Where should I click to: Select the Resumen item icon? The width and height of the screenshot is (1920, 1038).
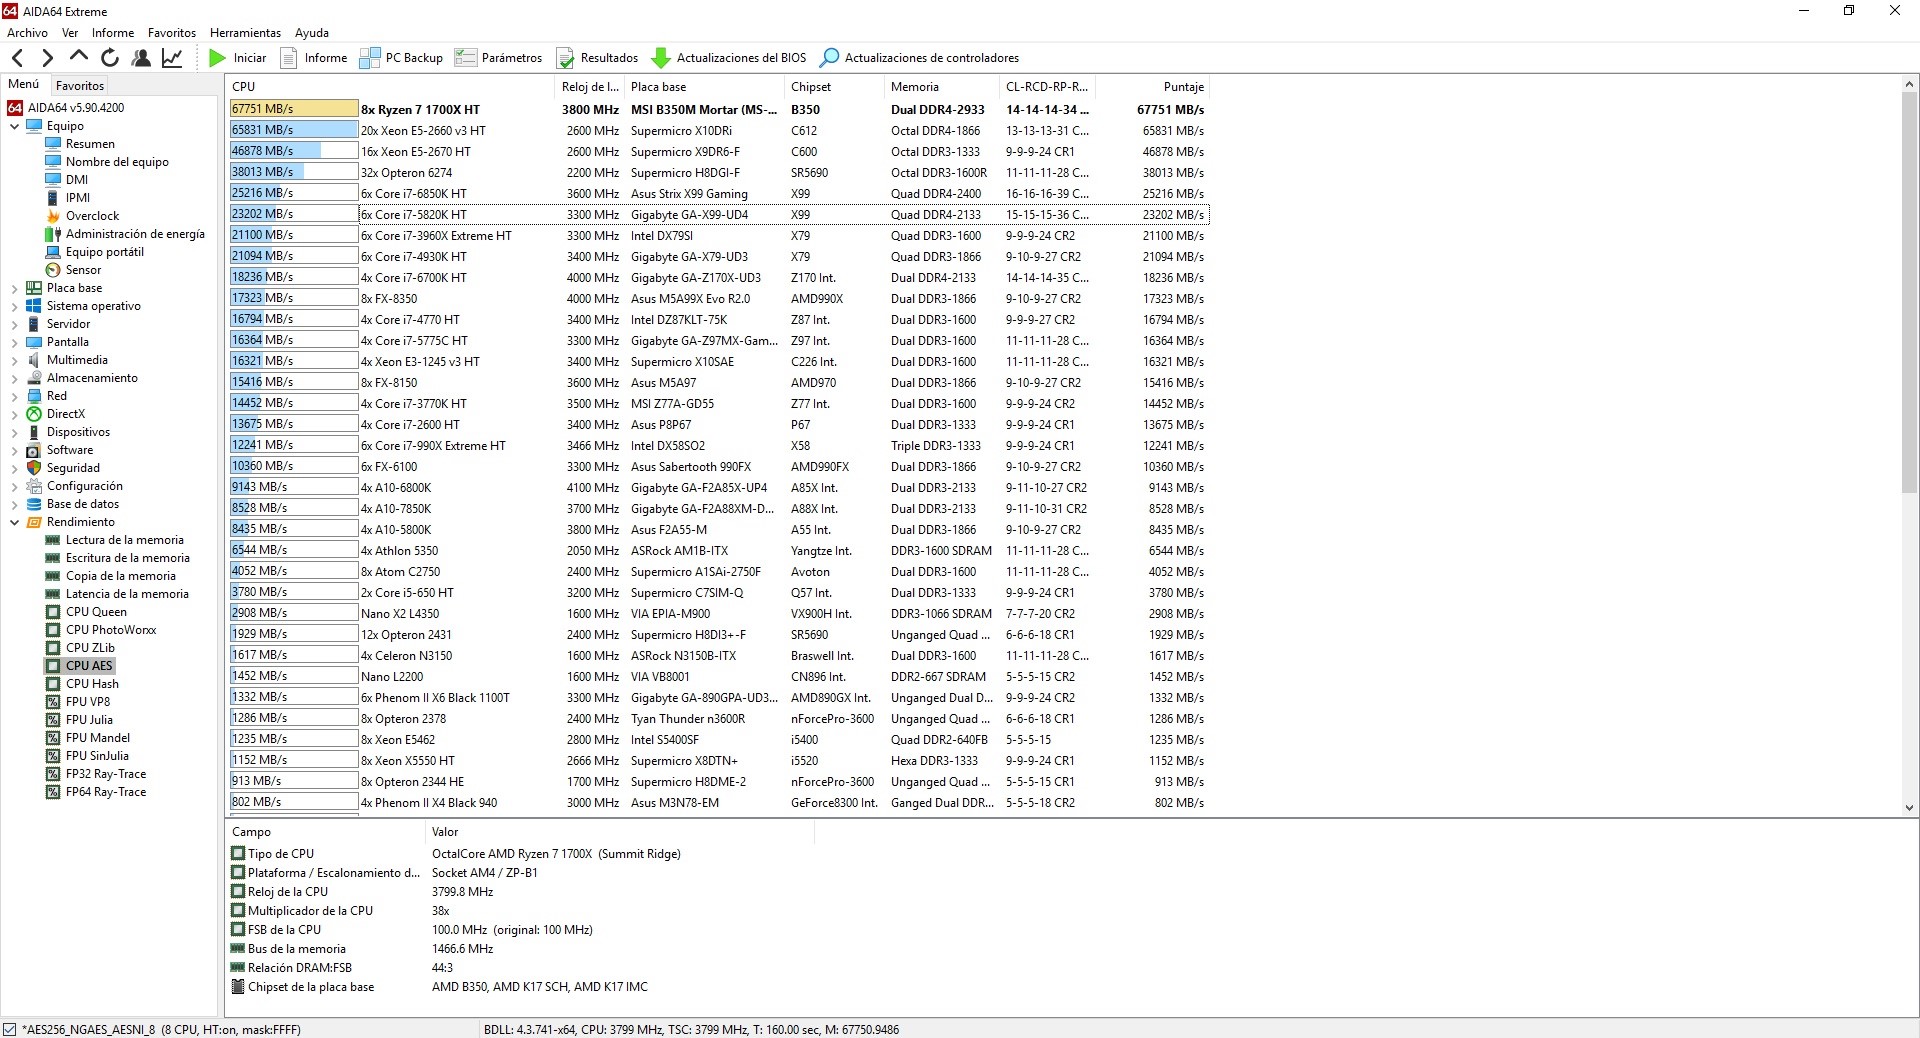(x=53, y=144)
